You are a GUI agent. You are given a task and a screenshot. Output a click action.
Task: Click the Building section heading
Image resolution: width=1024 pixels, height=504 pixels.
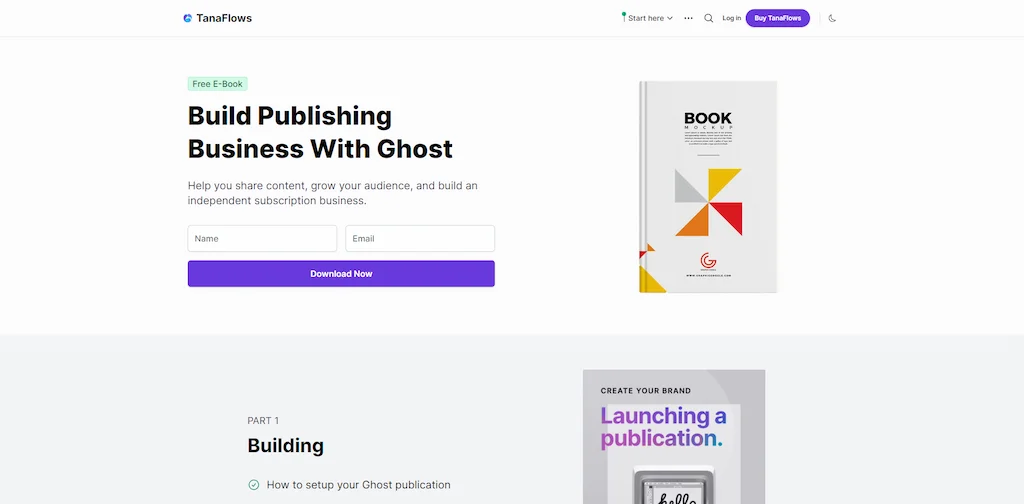[x=285, y=446]
